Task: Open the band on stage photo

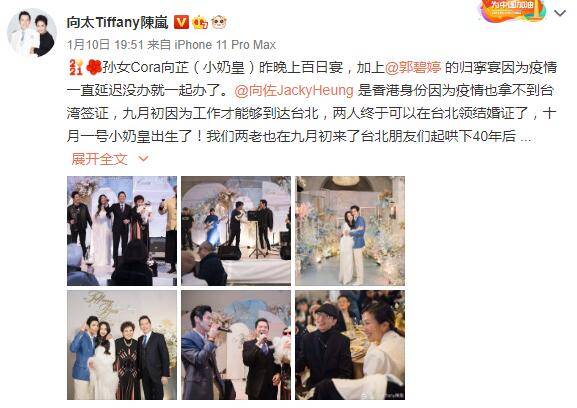Action: (x=236, y=231)
